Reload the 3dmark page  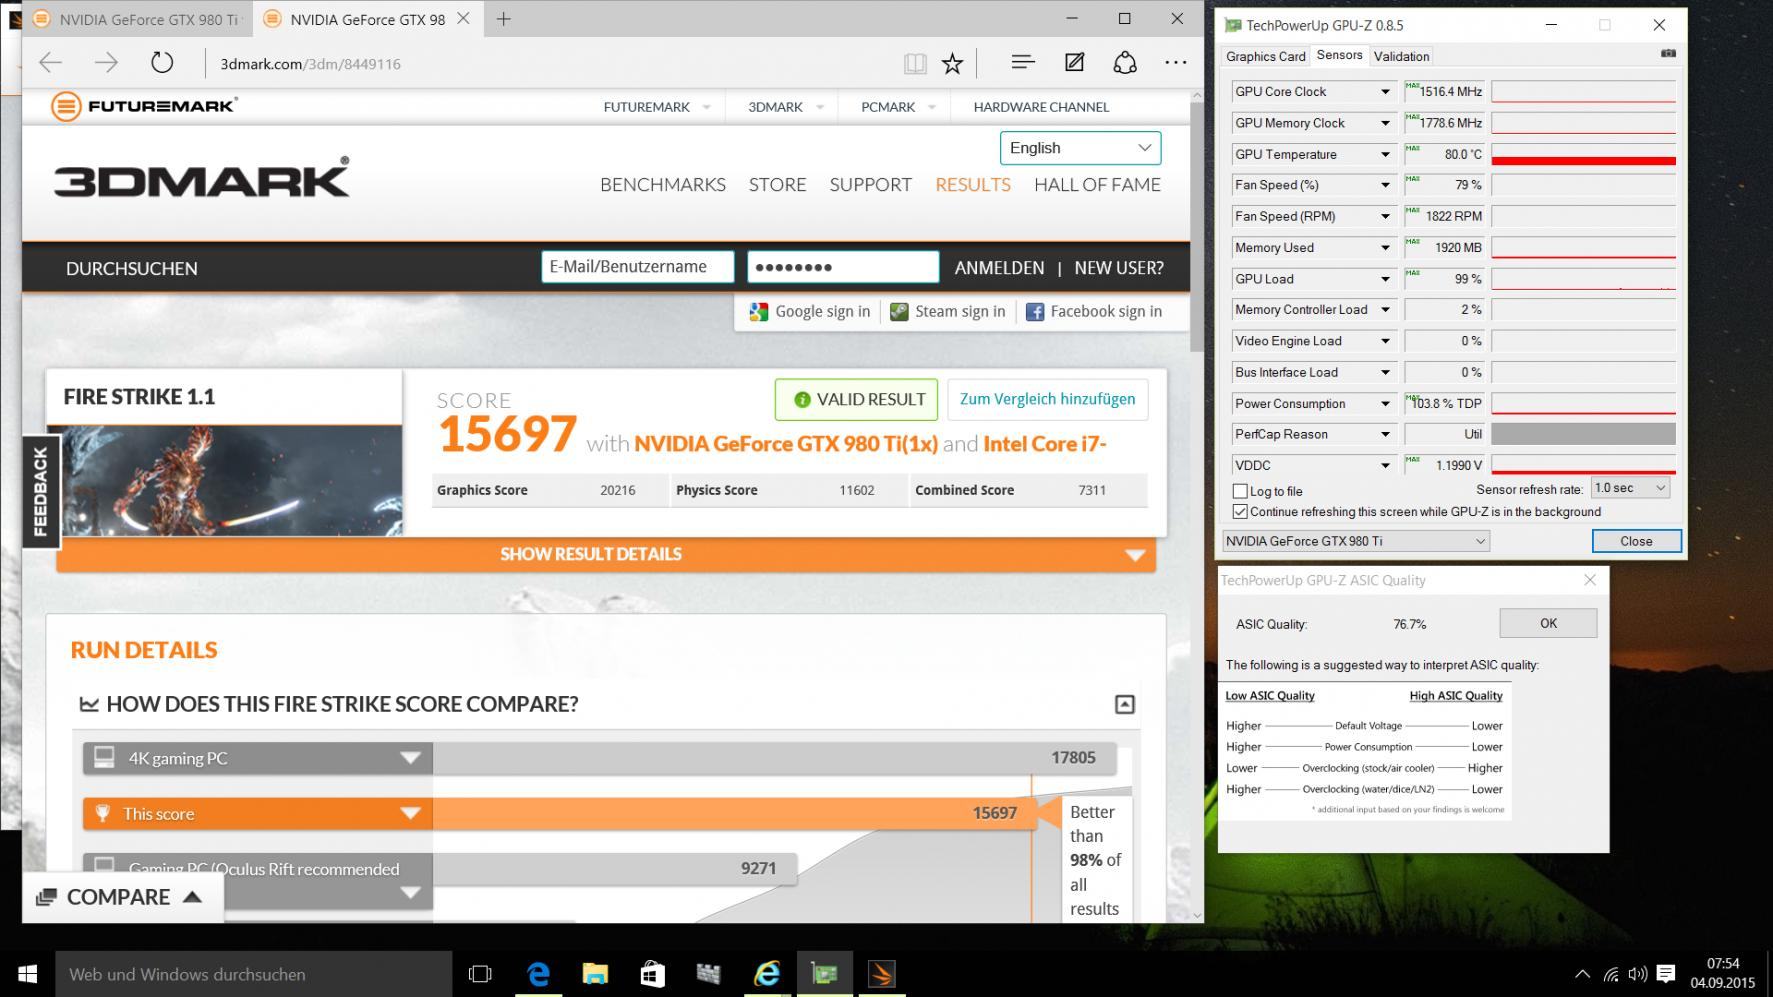click(x=162, y=63)
